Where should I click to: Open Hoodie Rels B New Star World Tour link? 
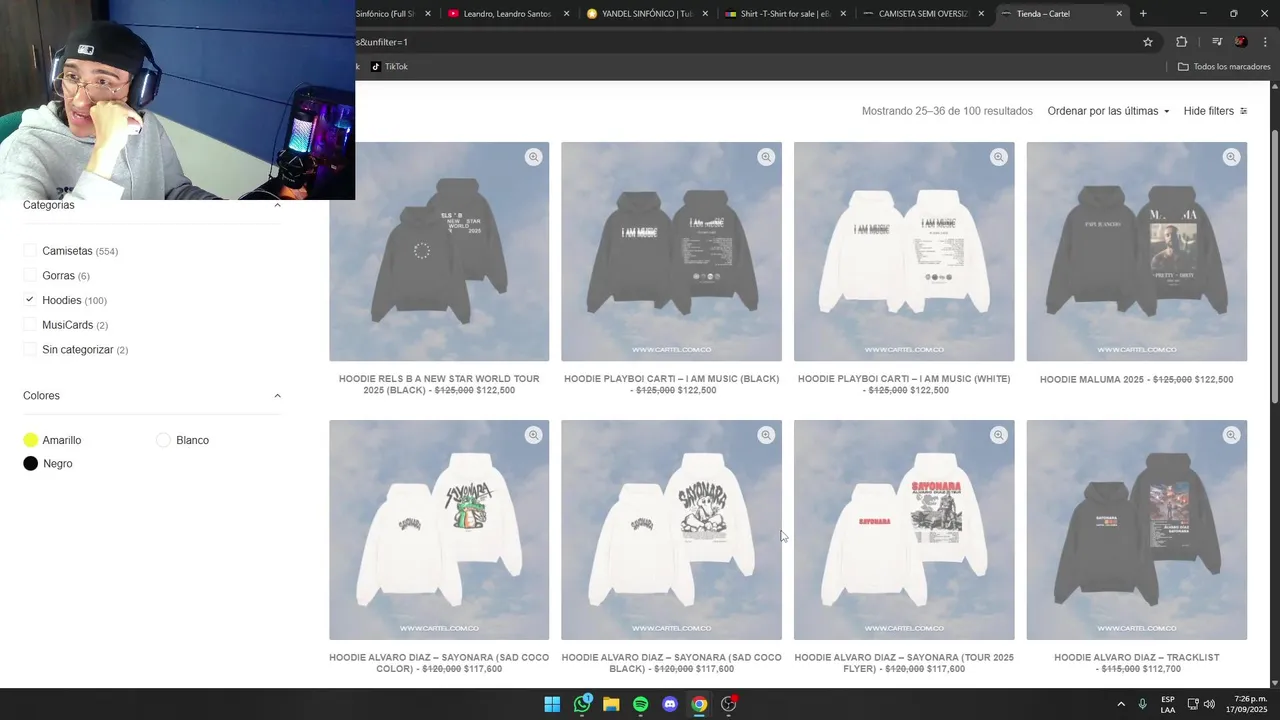point(439,384)
